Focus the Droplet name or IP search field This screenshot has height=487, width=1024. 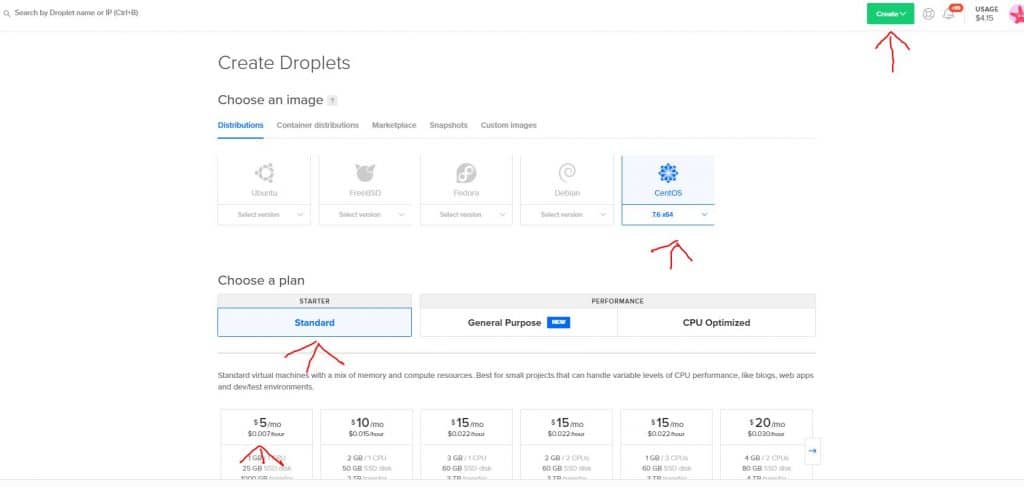click(x=76, y=13)
